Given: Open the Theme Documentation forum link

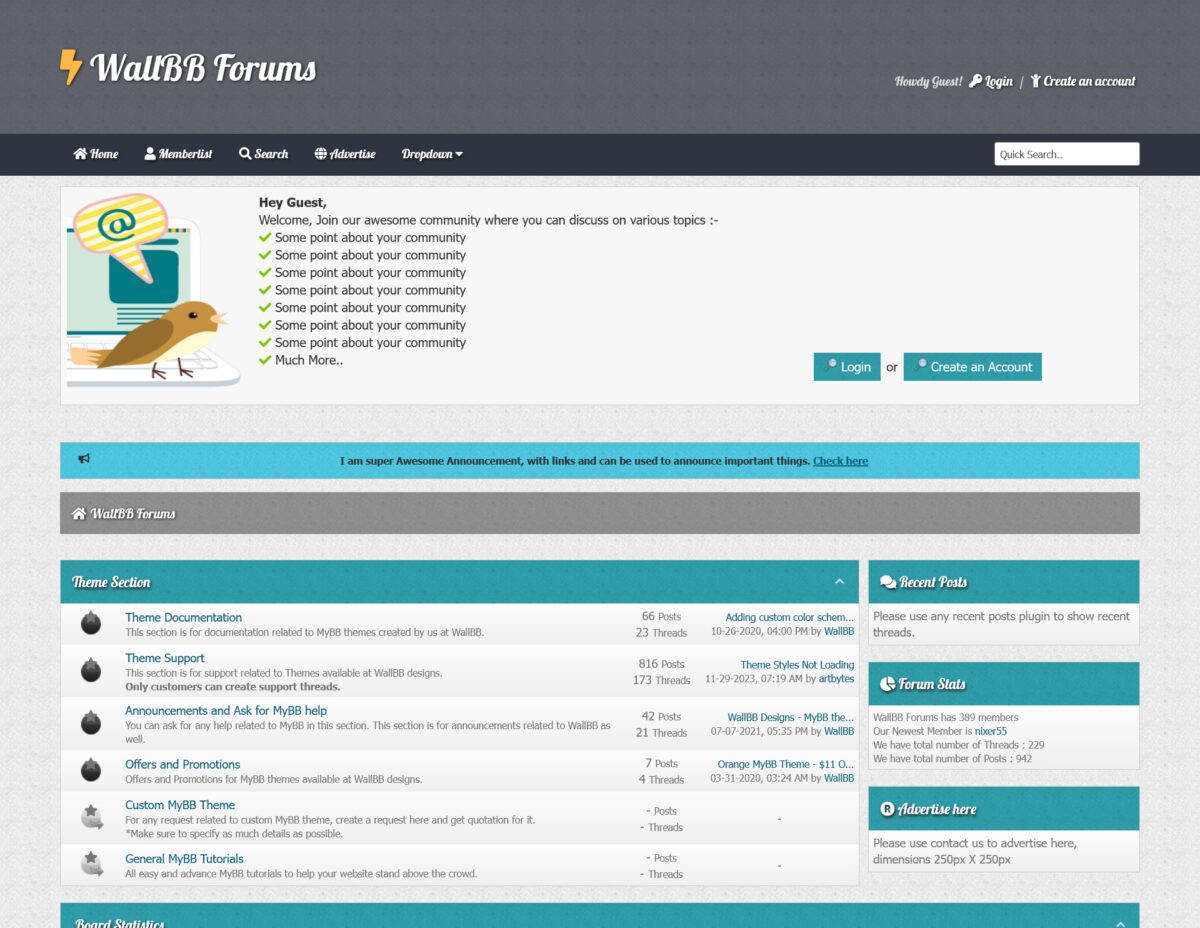Looking at the screenshot, I should pyautogui.click(x=183, y=617).
